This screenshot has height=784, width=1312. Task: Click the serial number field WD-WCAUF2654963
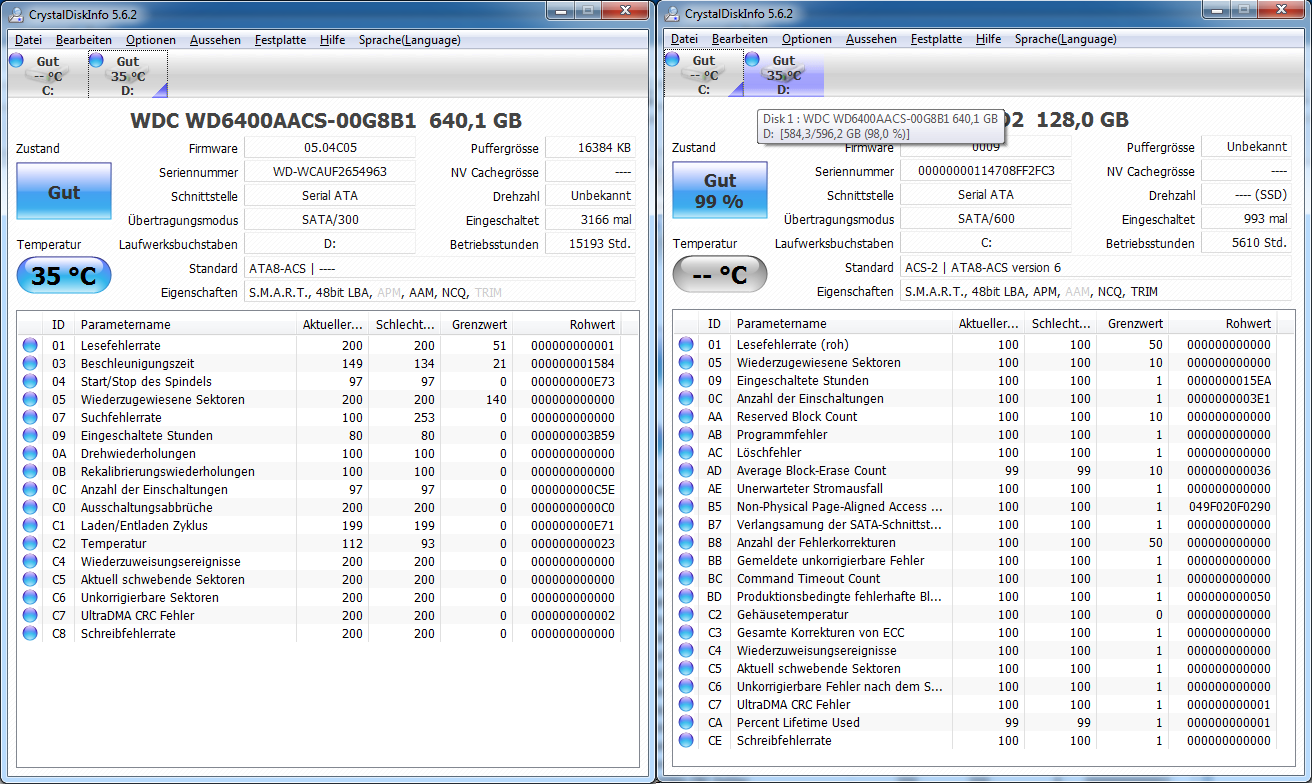click(330, 171)
